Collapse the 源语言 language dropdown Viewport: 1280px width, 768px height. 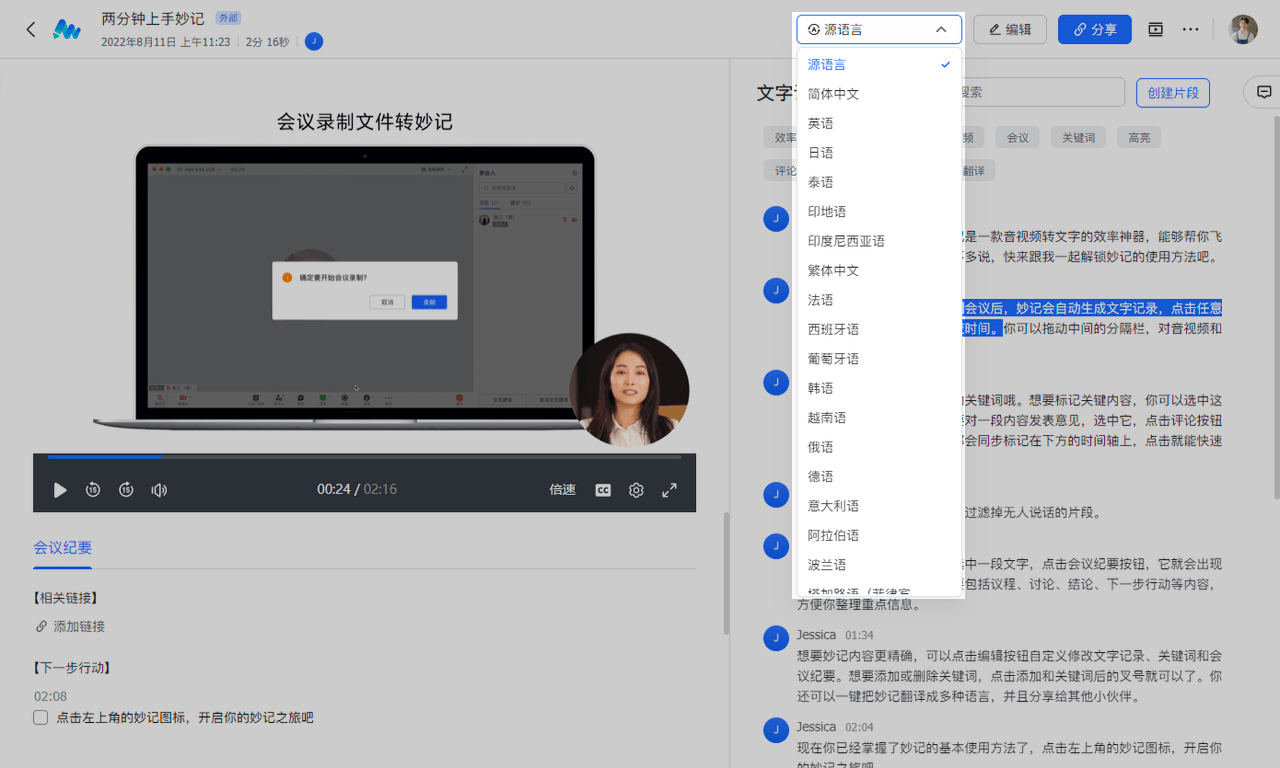coord(878,30)
